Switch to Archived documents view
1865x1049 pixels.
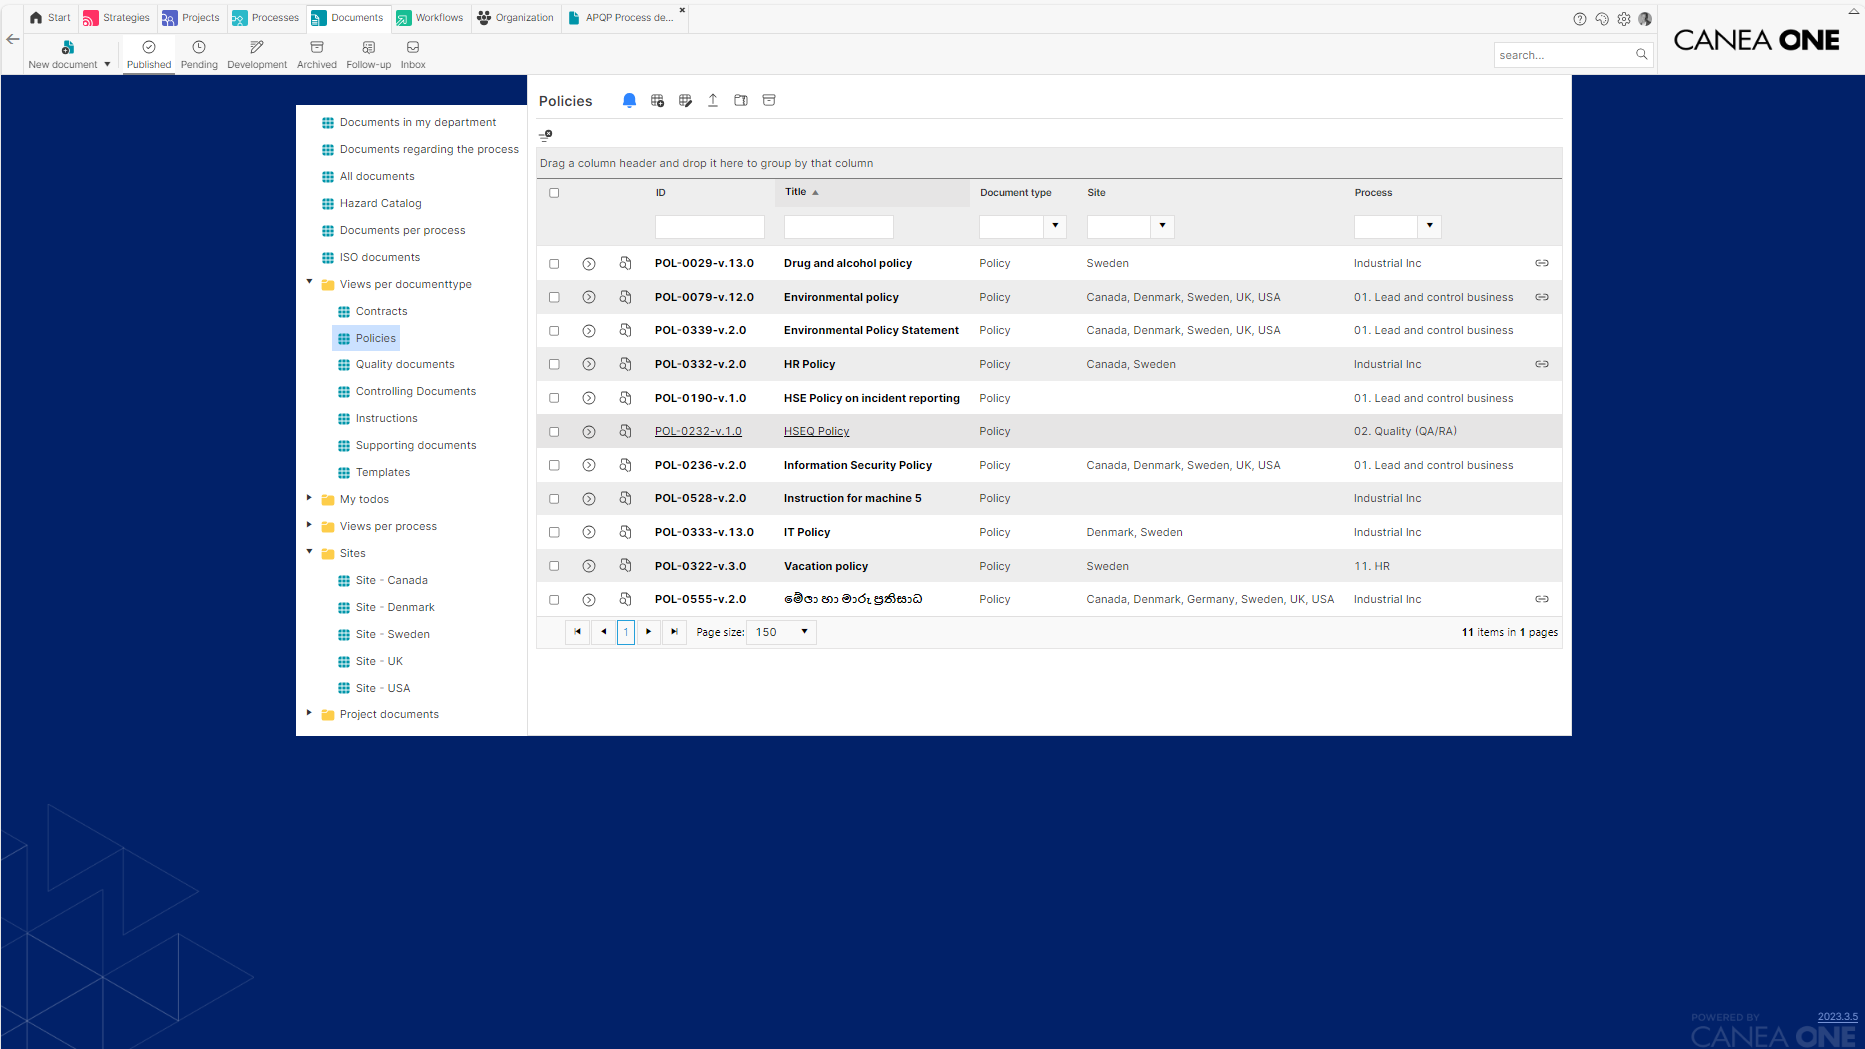click(316, 52)
